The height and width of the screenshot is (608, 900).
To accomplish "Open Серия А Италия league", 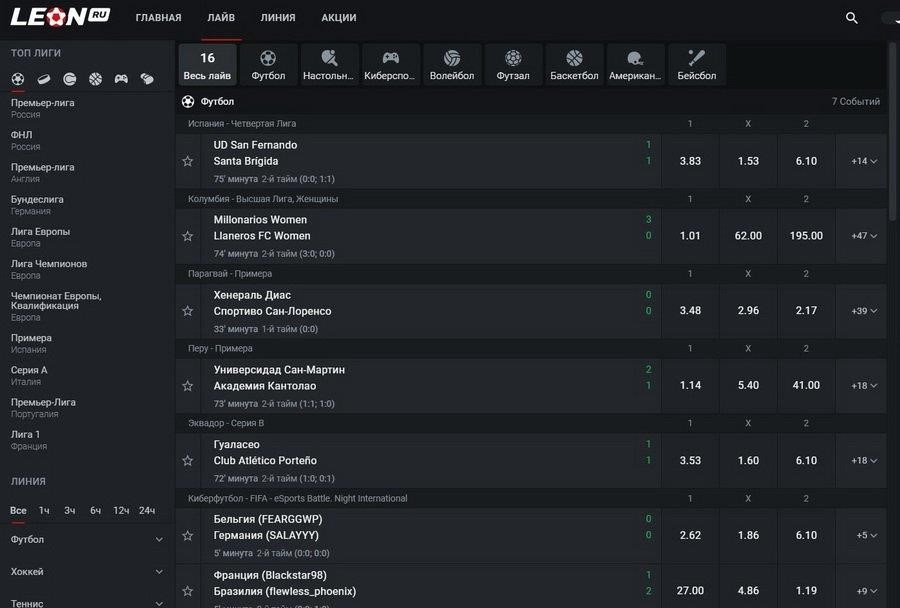I will click(x=29, y=375).
